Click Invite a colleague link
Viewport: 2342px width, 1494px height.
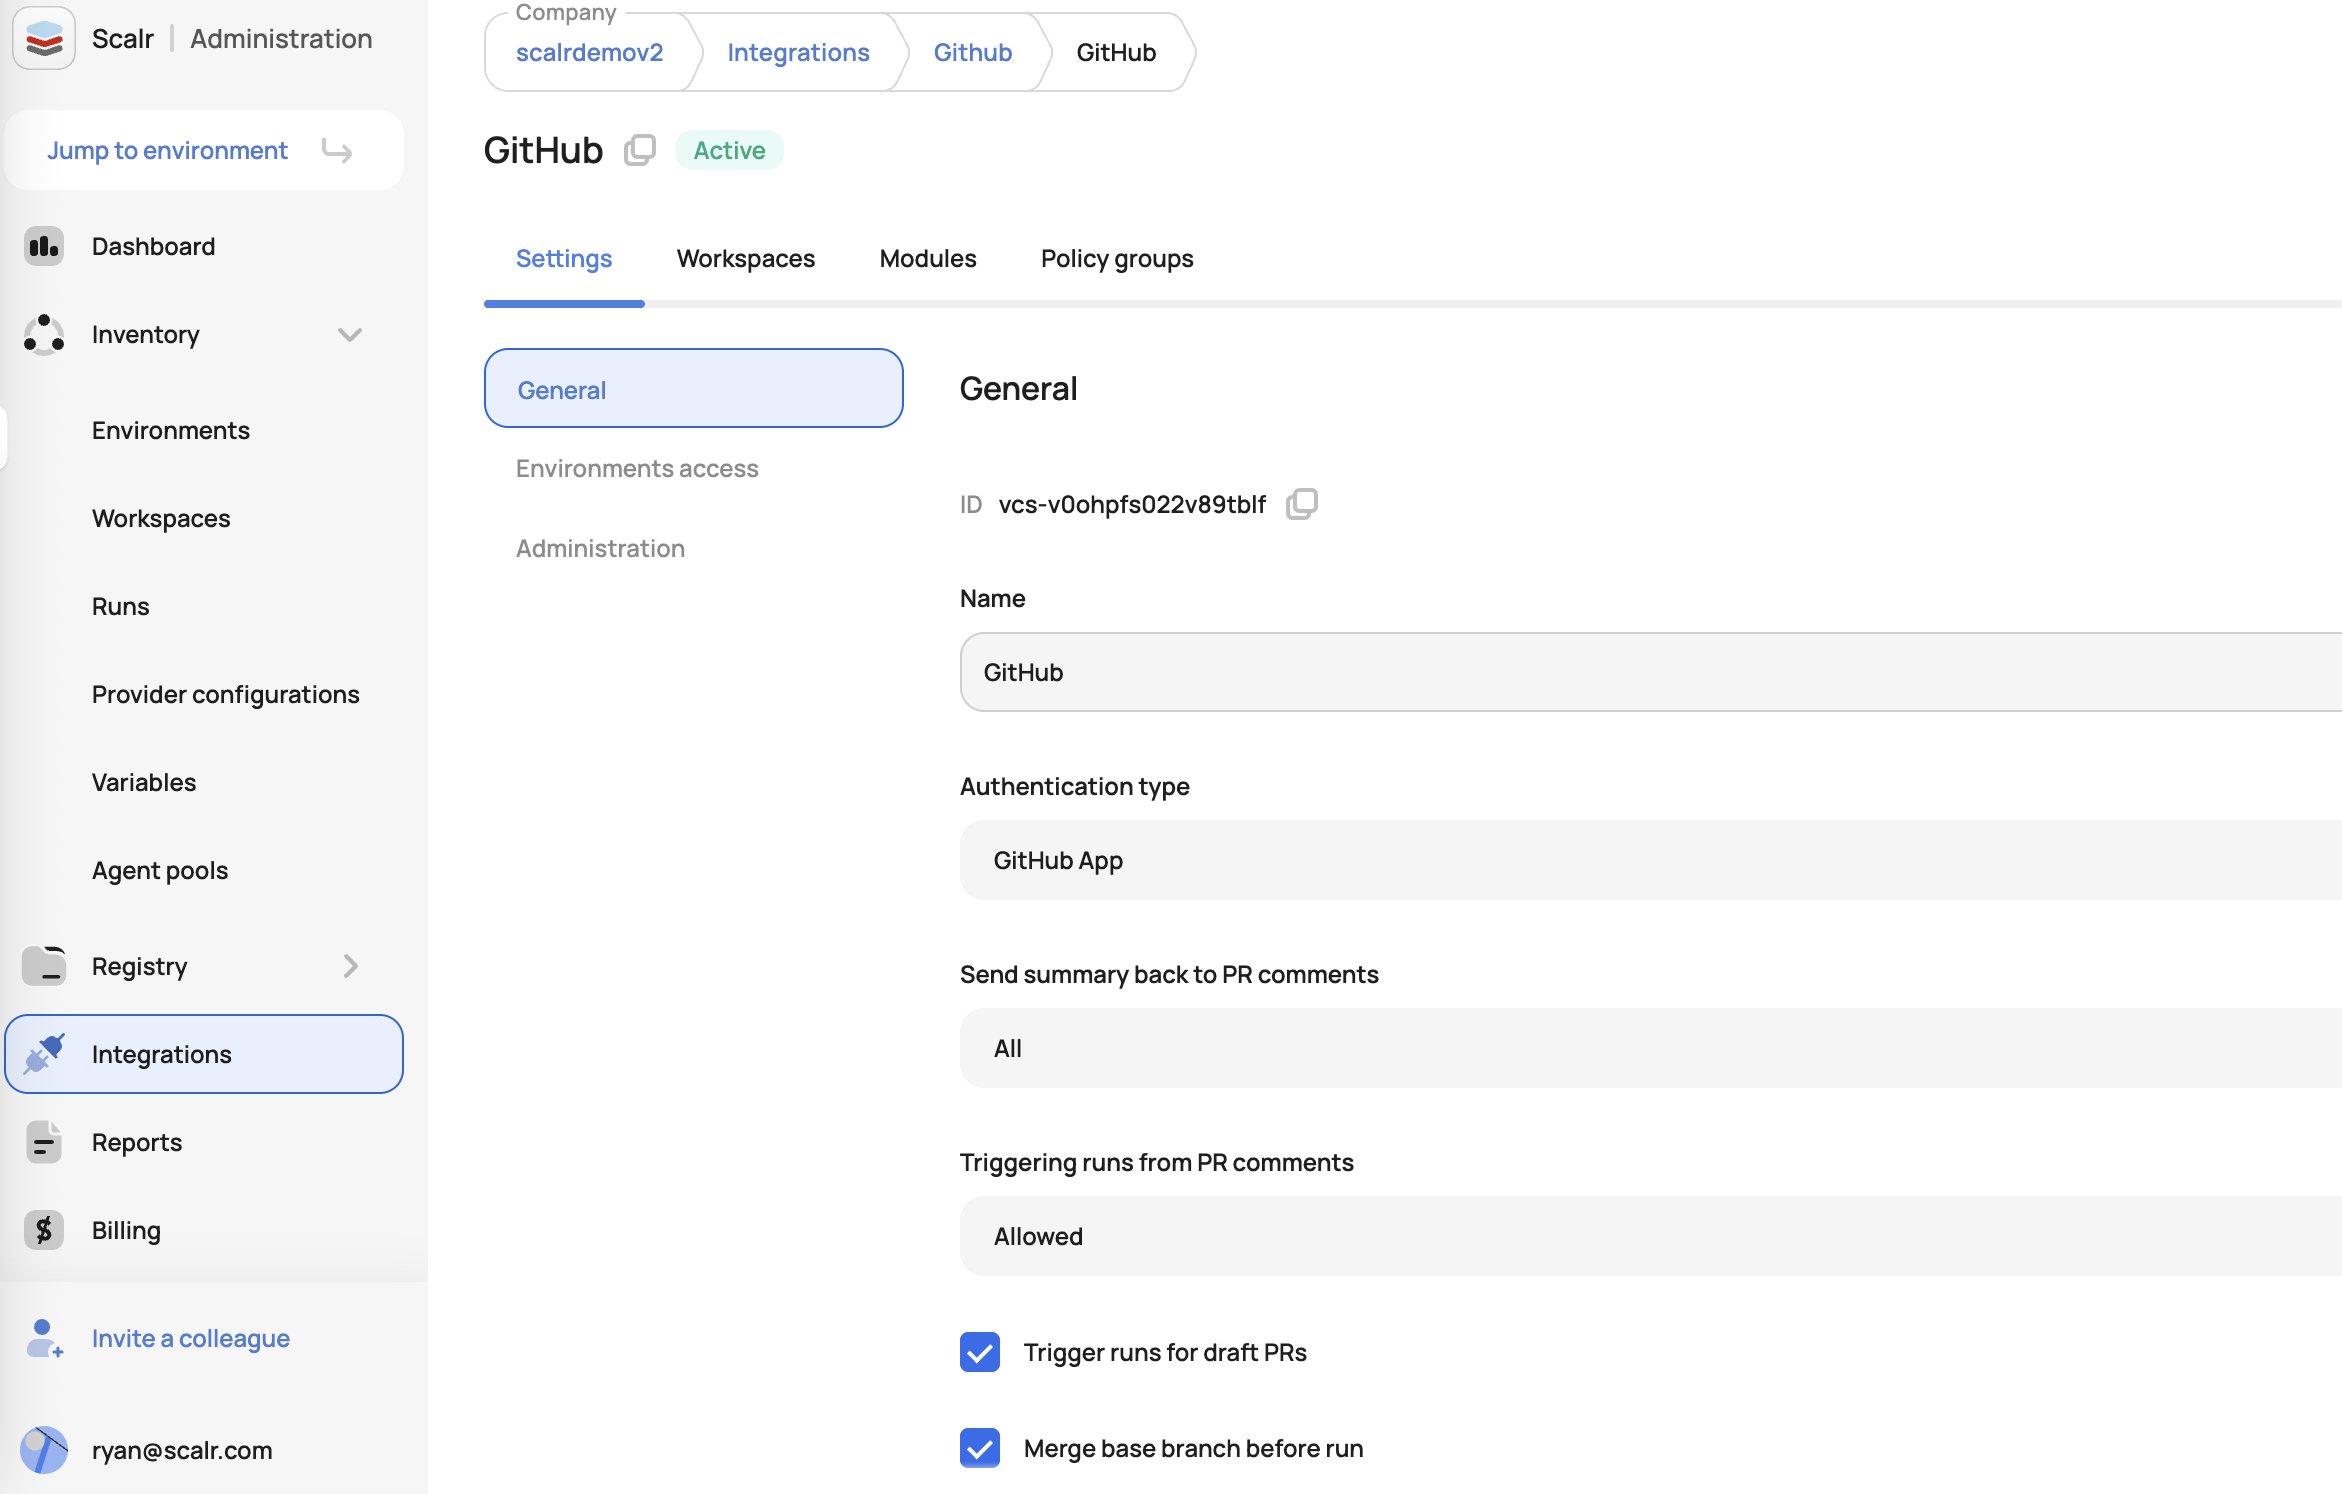point(190,1338)
